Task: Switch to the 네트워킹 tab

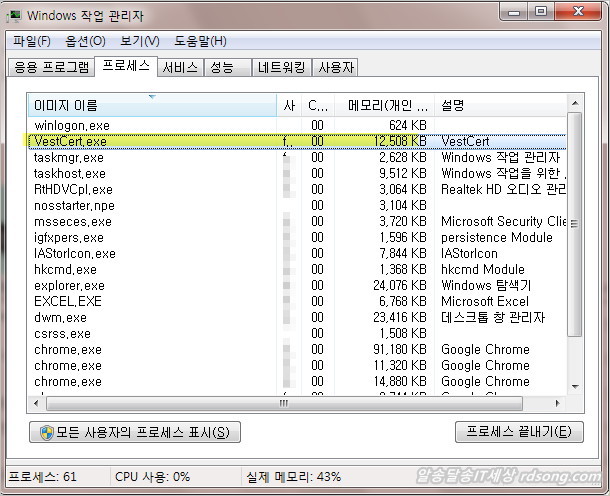Action: coord(281,68)
